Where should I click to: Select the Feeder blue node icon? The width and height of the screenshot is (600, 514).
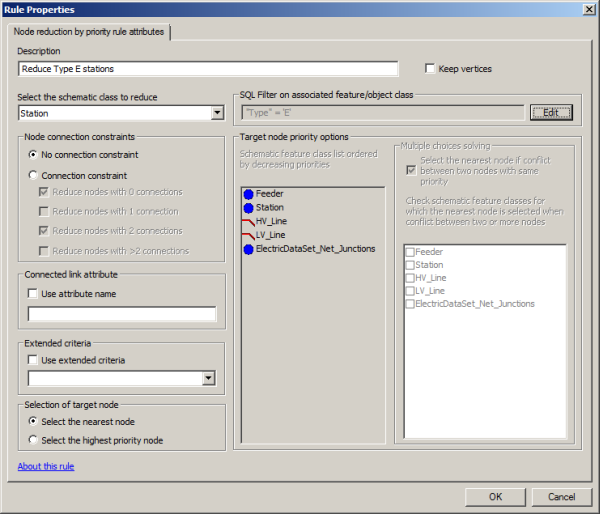click(x=248, y=193)
